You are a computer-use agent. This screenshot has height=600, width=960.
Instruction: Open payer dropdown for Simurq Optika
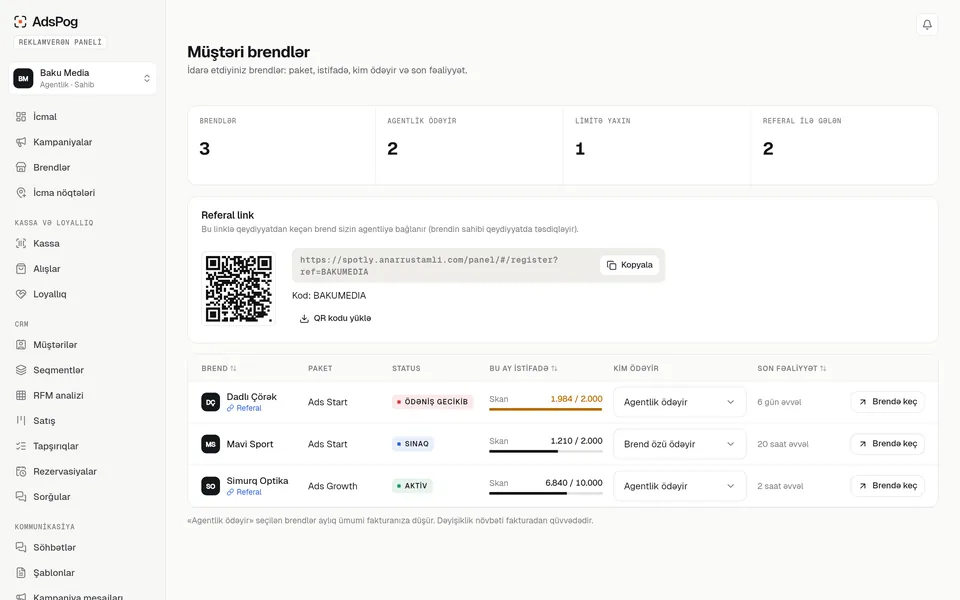click(x=680, y=486)
